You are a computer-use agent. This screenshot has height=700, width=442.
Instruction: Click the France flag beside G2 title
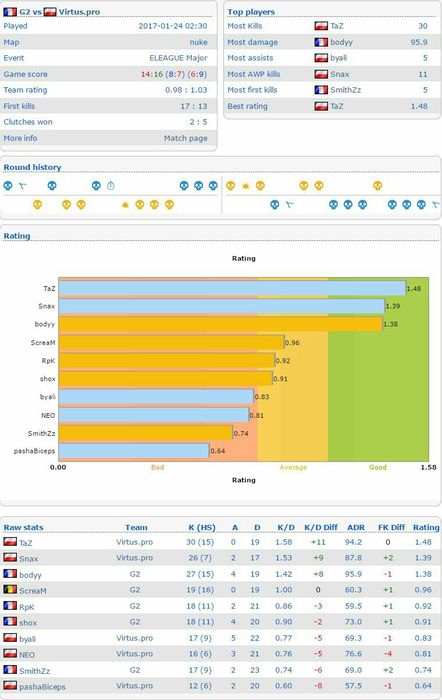[10, 12]
